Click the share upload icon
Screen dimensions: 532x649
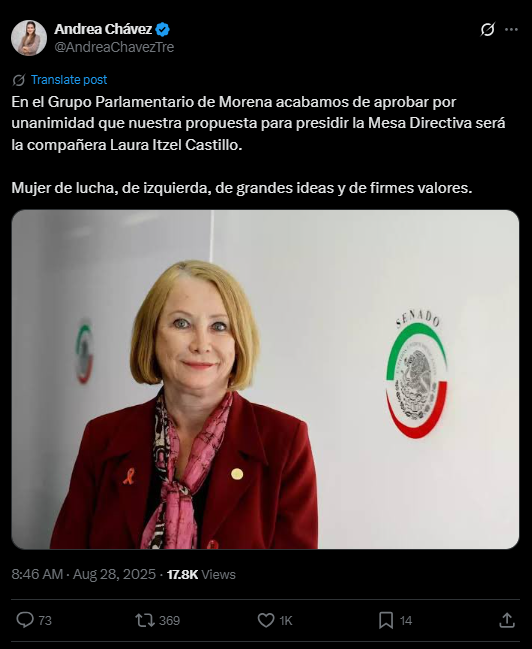507,620
